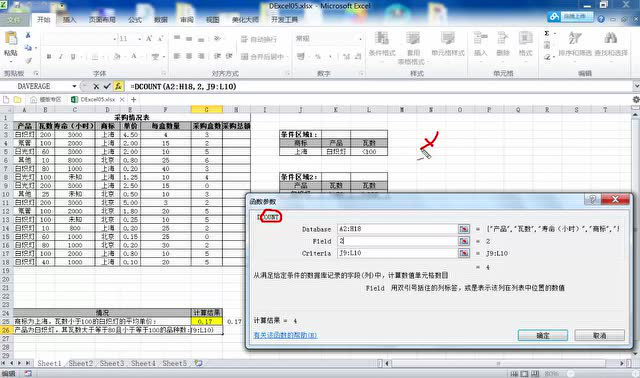This screenshot has width=640, height=378.
Task: Click the blue Excel help question icon
Action: (601, 19)
